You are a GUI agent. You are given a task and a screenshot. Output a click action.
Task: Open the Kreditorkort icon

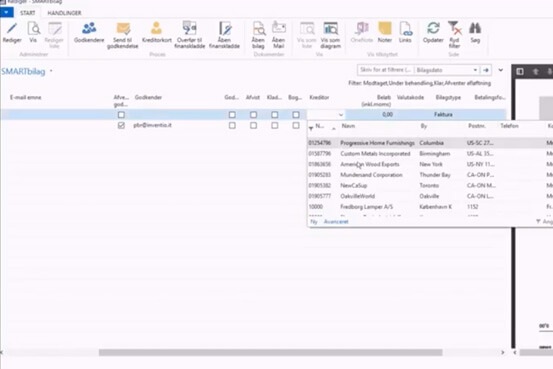coord(156,28)
